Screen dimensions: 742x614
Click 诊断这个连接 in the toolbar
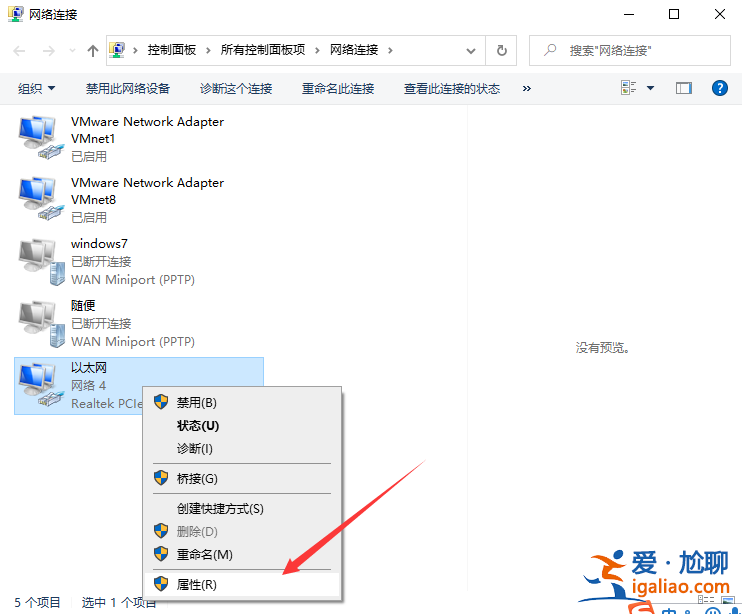point(236,88)
